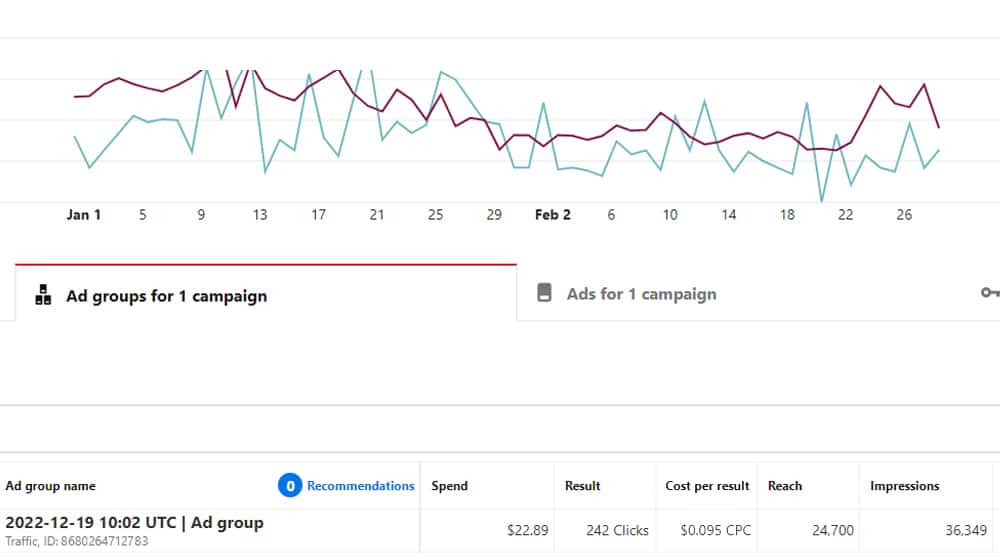The image size is (1000, 560).
Task: Click the ad groups blocks icon
Action: pyautogui.click(x=43, y=295)
